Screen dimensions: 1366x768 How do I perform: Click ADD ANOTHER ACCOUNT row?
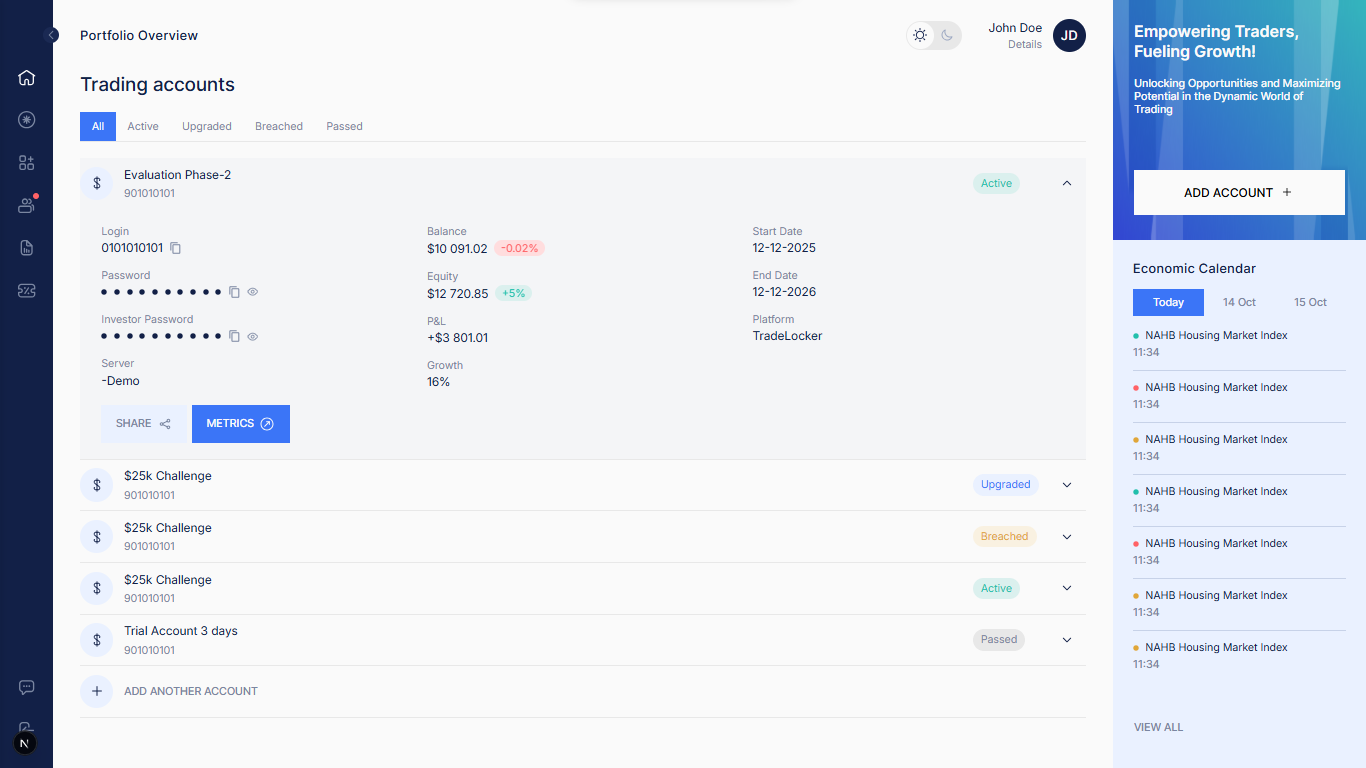click(x=190, y=691)
